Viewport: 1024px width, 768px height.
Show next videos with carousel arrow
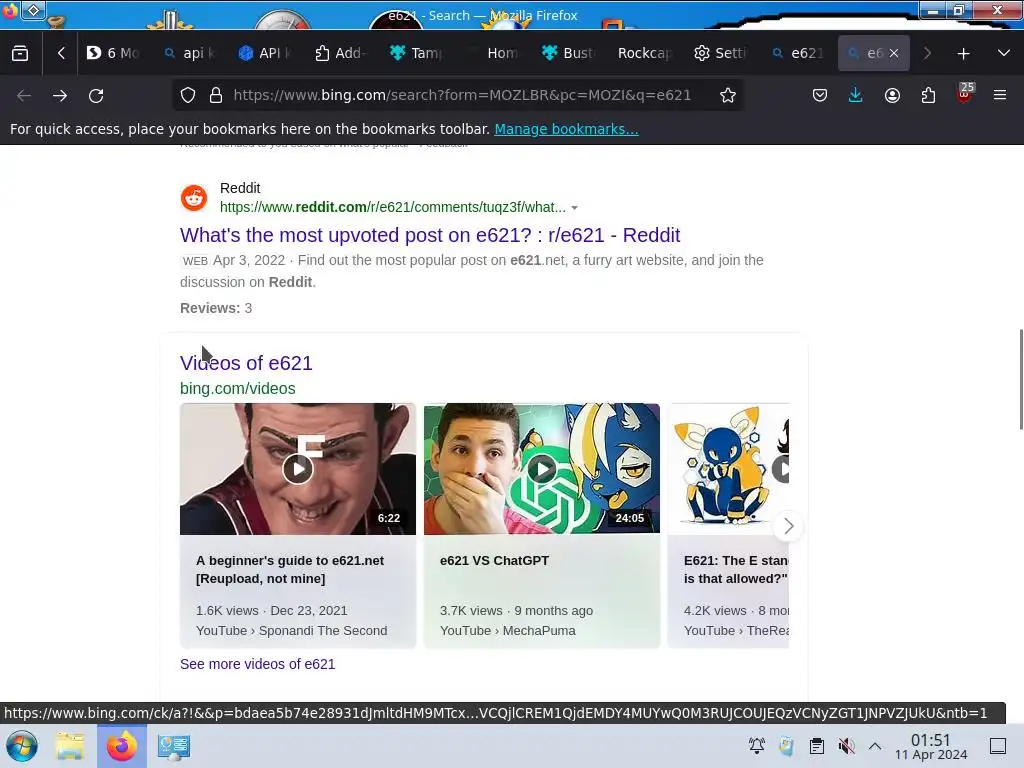click(x=788, y=526)
